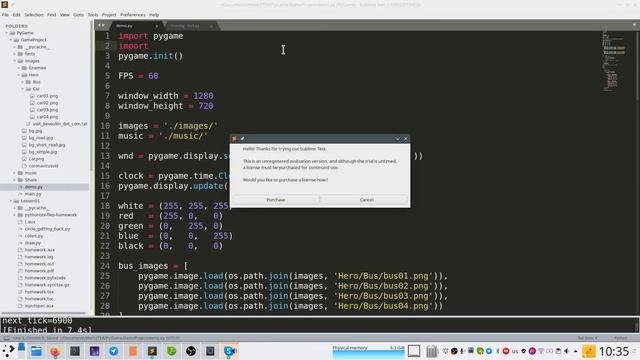Image resolution: width=640 pixels, height=360 pixels.
Task: Open the Selection menu
Action: 33,15
